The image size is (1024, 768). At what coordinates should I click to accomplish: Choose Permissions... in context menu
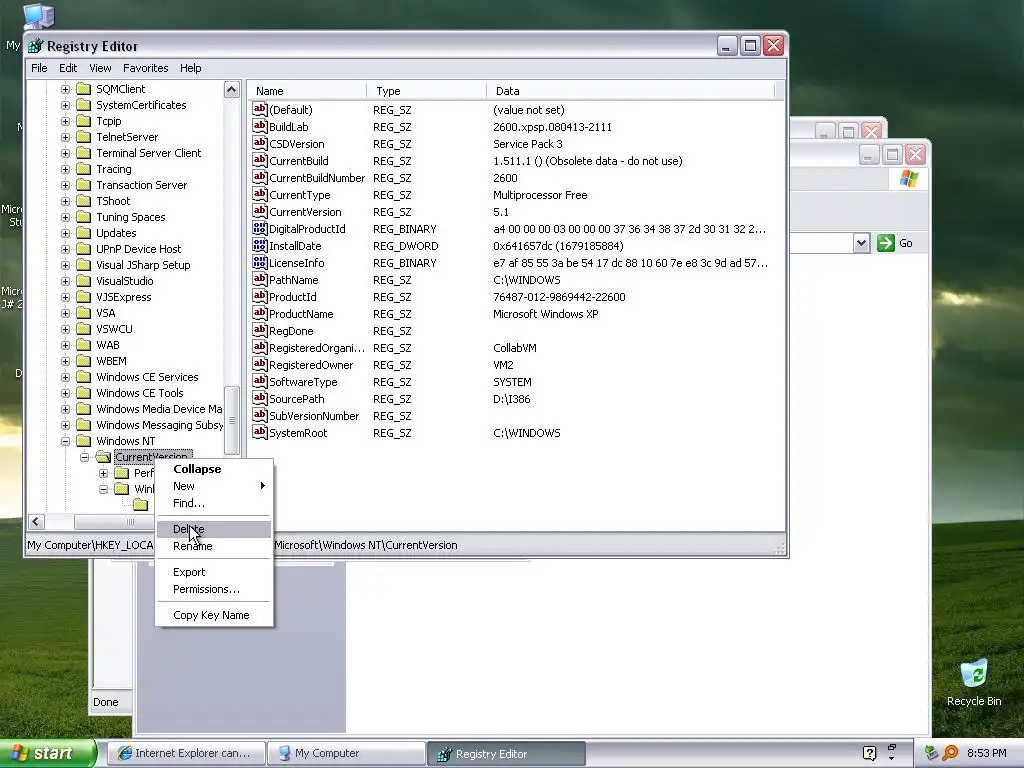[x=214, y=589]
